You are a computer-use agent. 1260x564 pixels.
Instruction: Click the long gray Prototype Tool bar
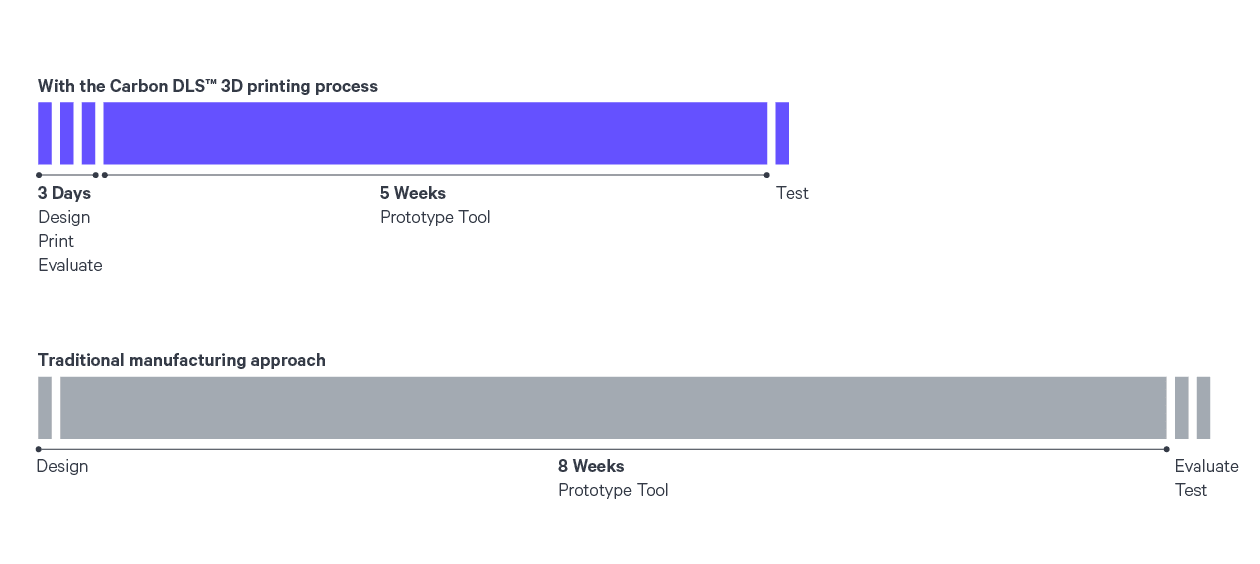coord(613,408)
